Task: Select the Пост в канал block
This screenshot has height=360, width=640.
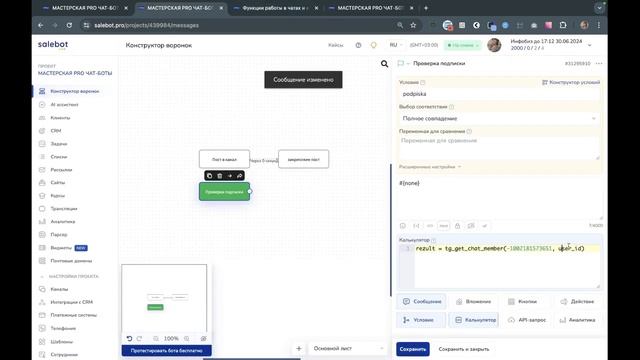Action: (x=224, y=159)
